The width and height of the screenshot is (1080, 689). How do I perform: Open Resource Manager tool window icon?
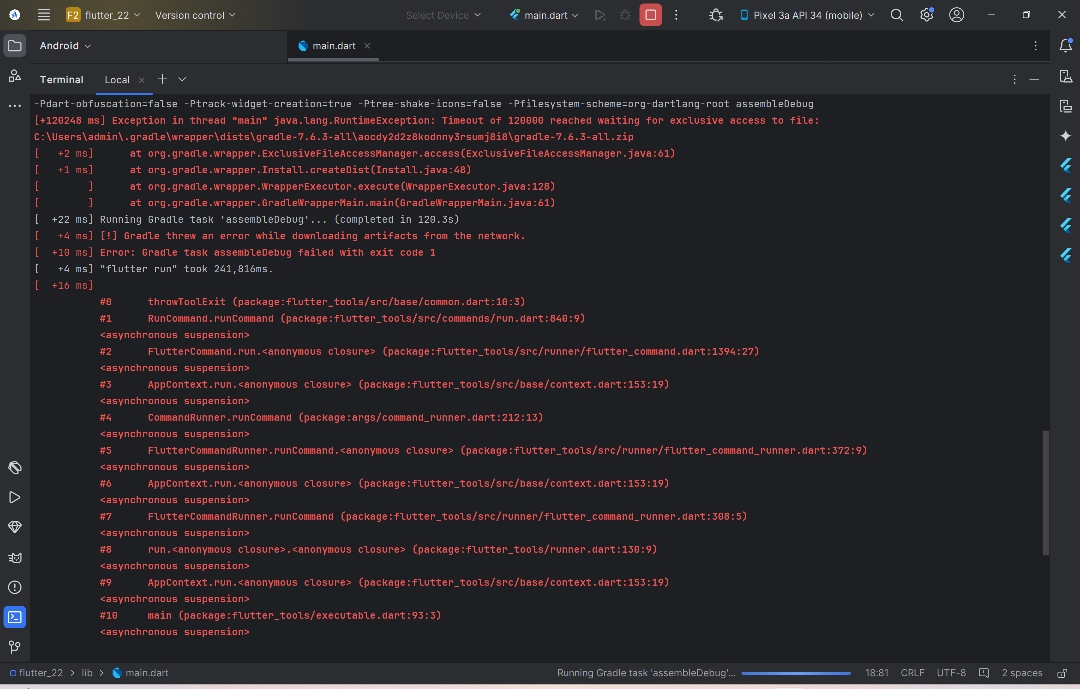point(14,76)
